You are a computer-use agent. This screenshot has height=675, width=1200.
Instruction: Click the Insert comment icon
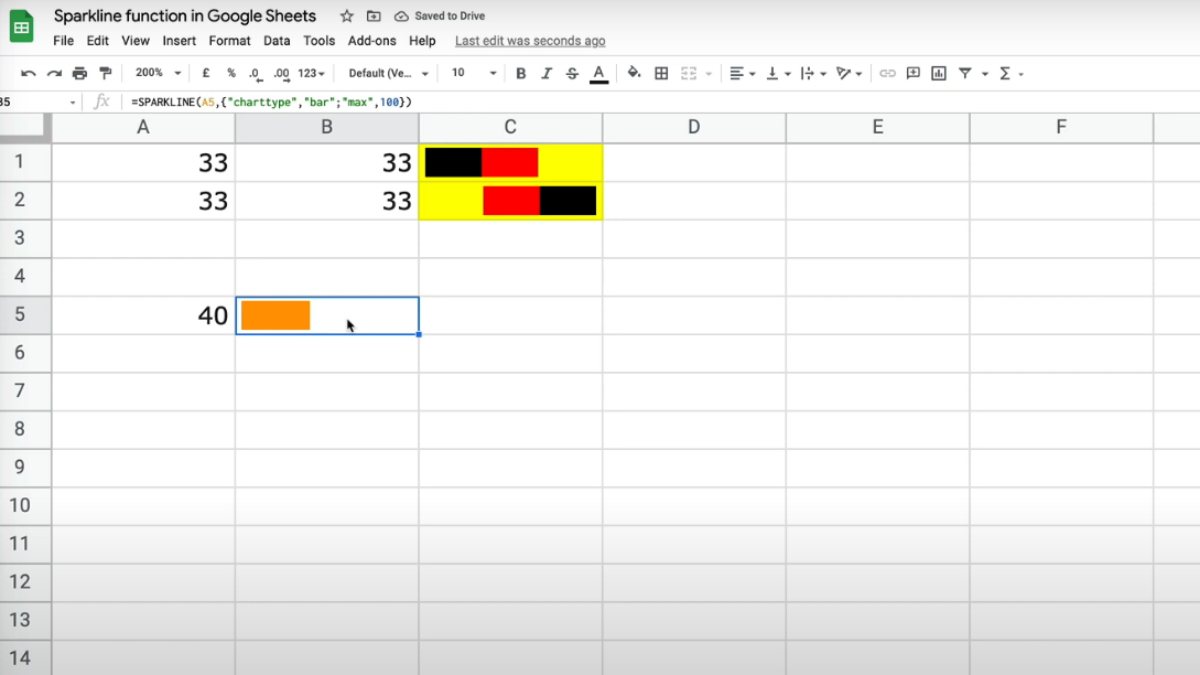(x=913, y=73)
